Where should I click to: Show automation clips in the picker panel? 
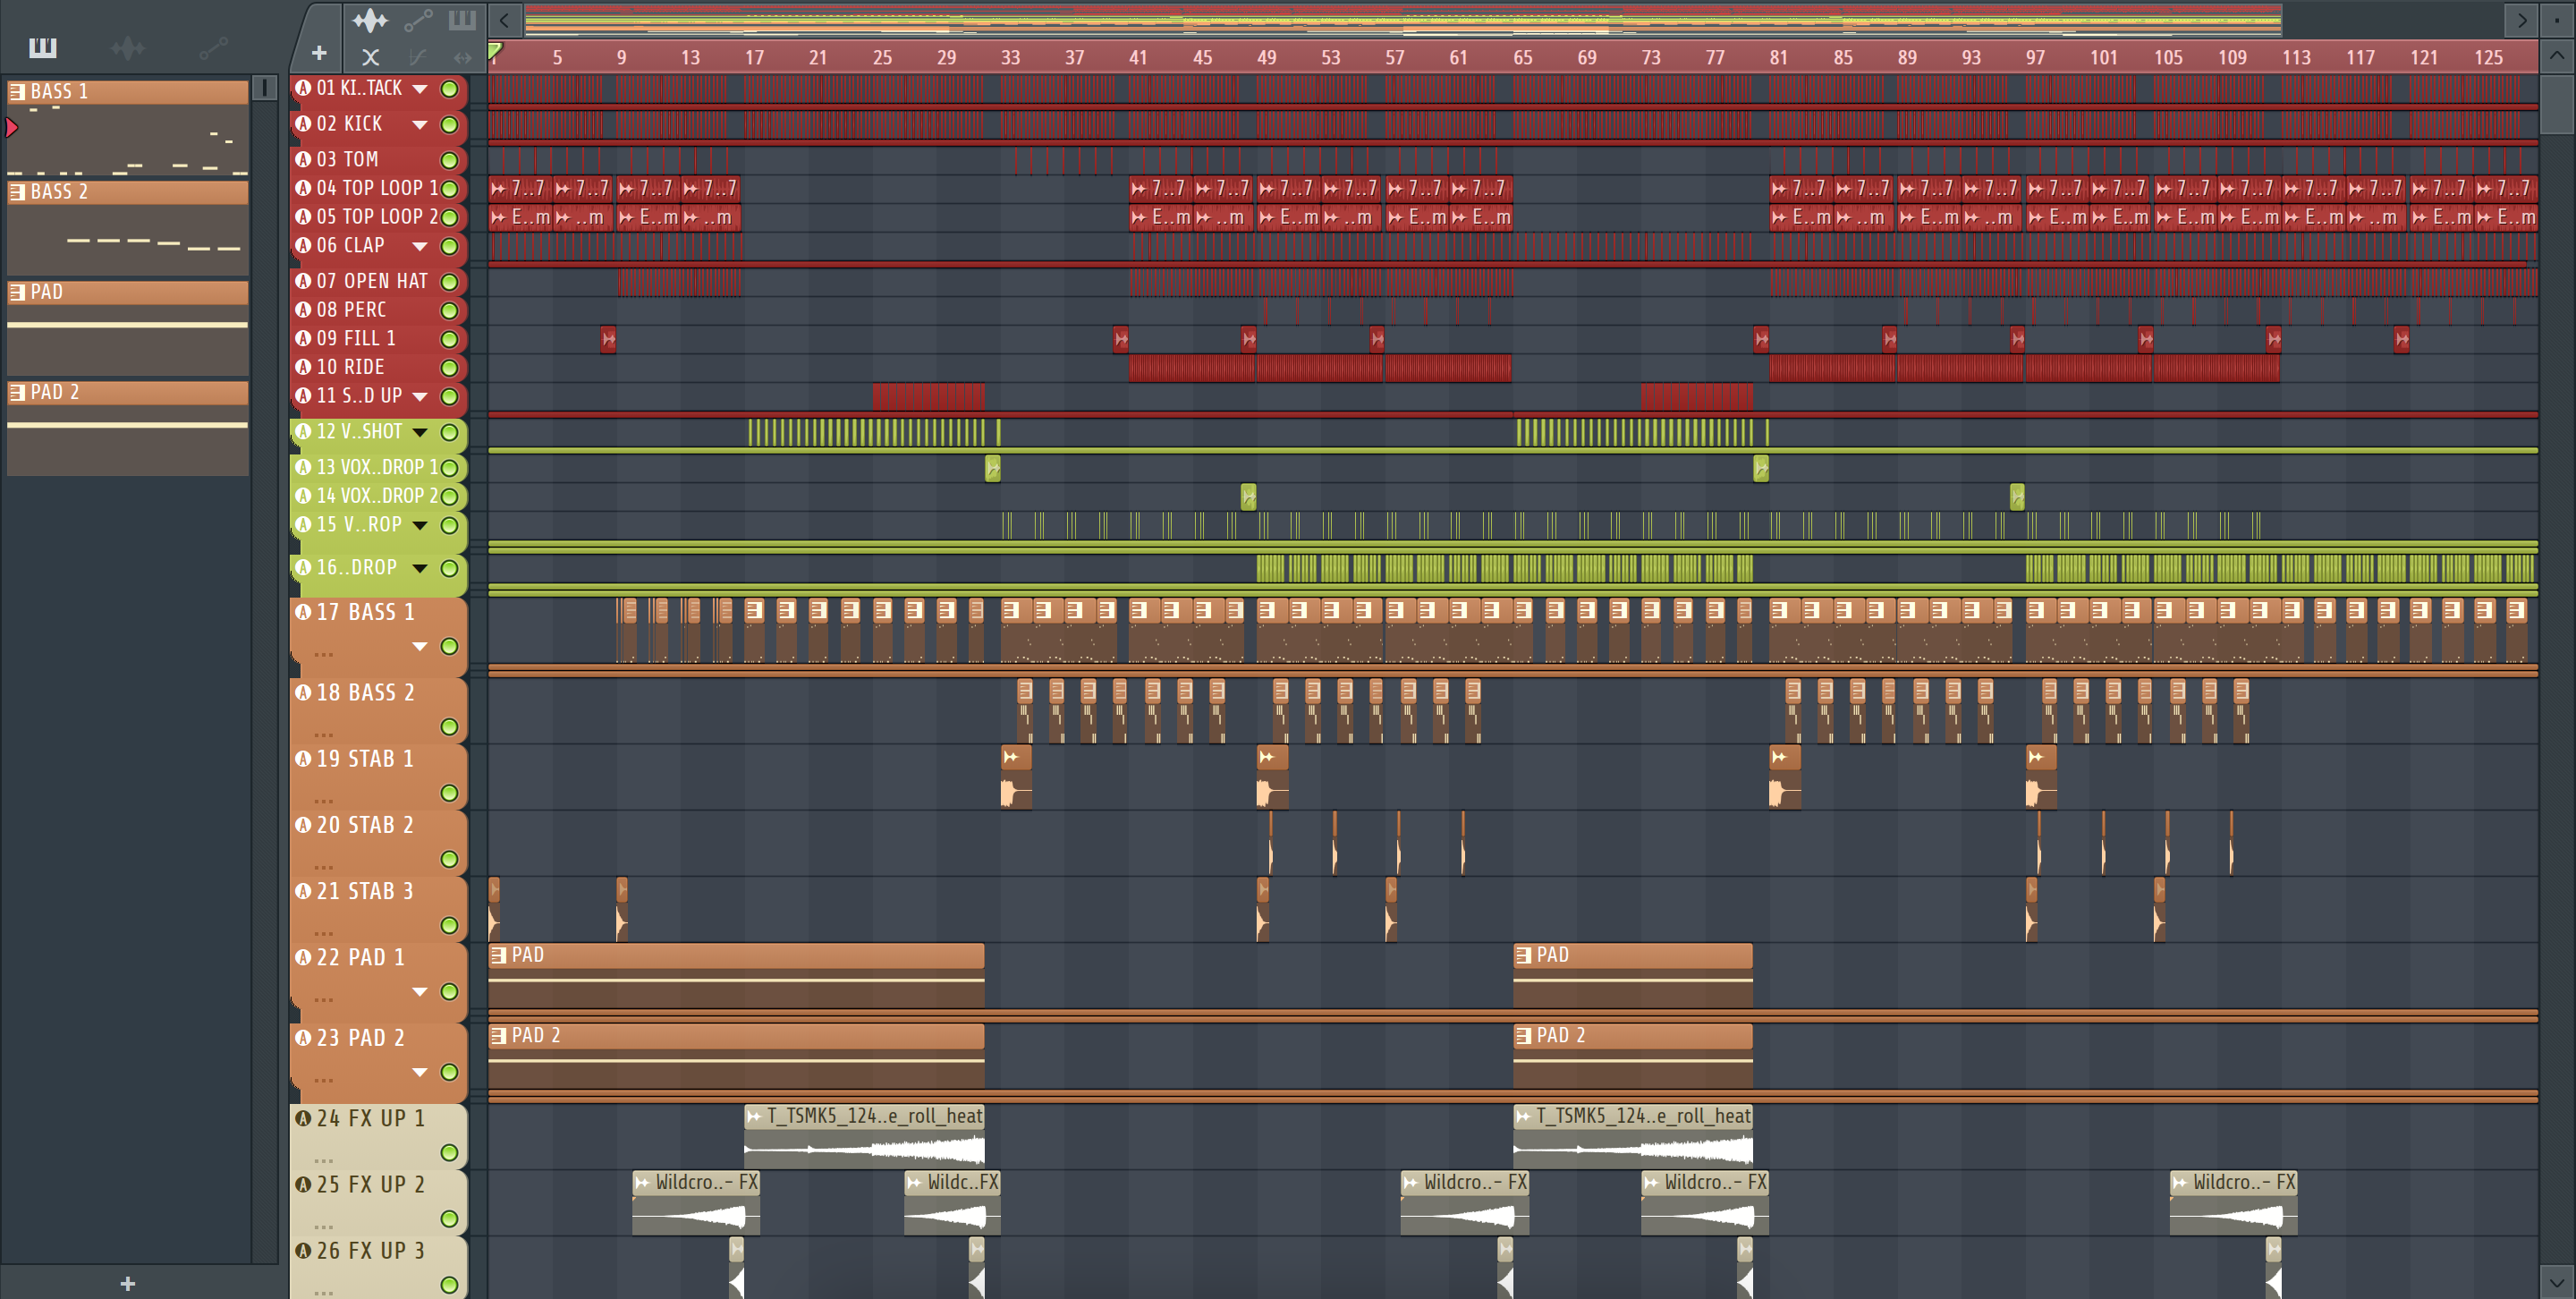click(x=213, y=48)
